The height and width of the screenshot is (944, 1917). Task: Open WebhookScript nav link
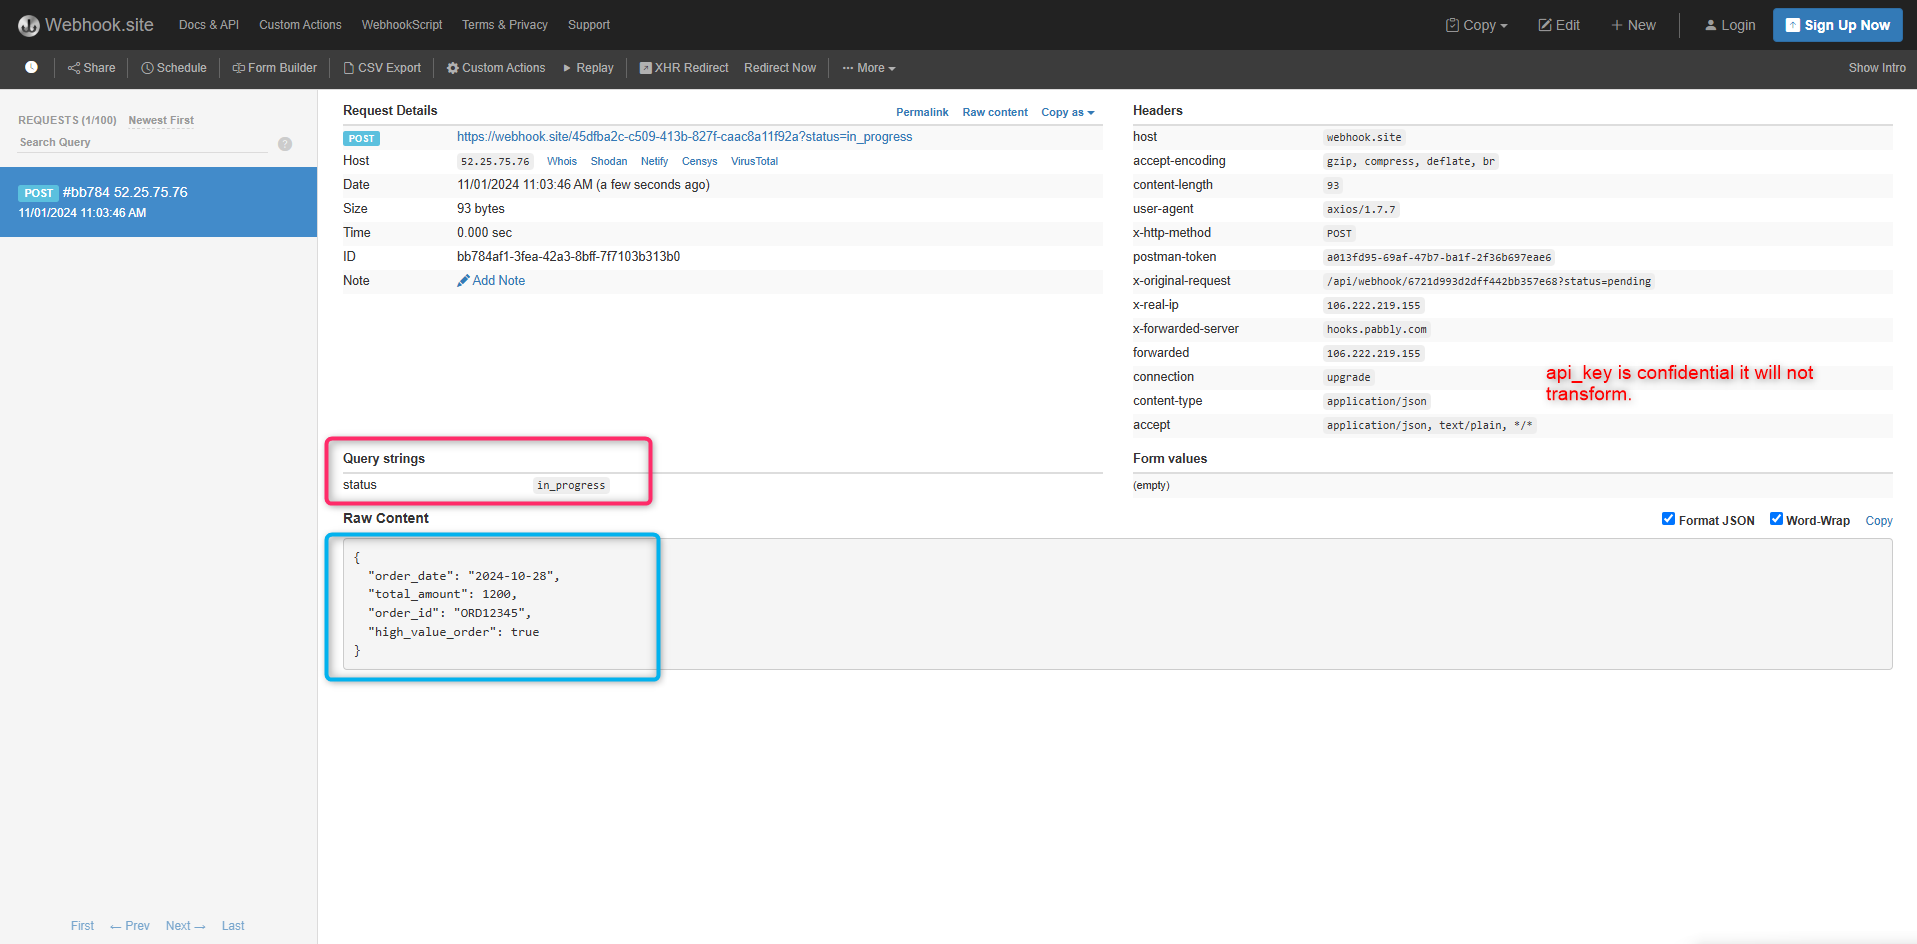pos(402,25)
